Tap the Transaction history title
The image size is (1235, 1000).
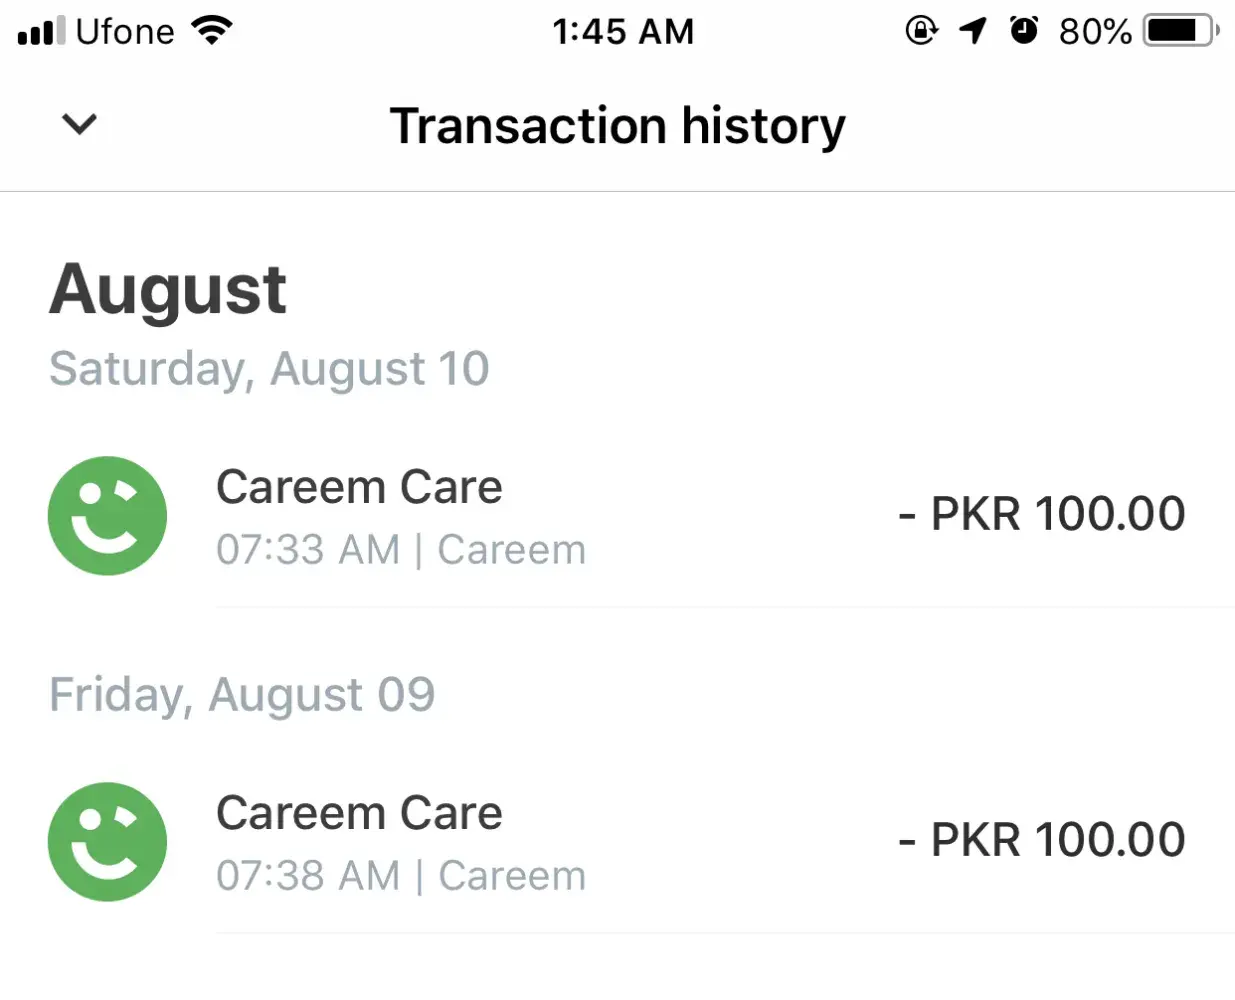617,126
